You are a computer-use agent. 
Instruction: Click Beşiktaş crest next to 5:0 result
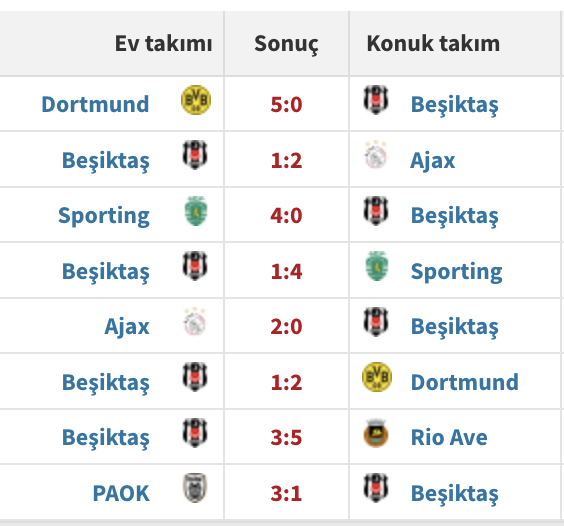point(376,100)
